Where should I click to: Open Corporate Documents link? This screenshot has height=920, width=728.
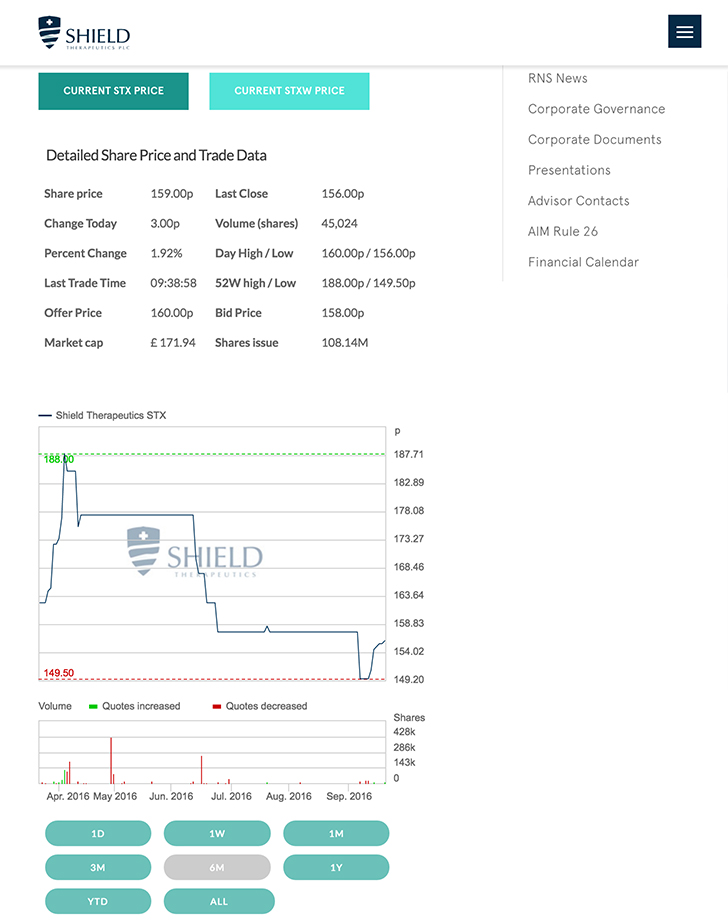point(594,140)
